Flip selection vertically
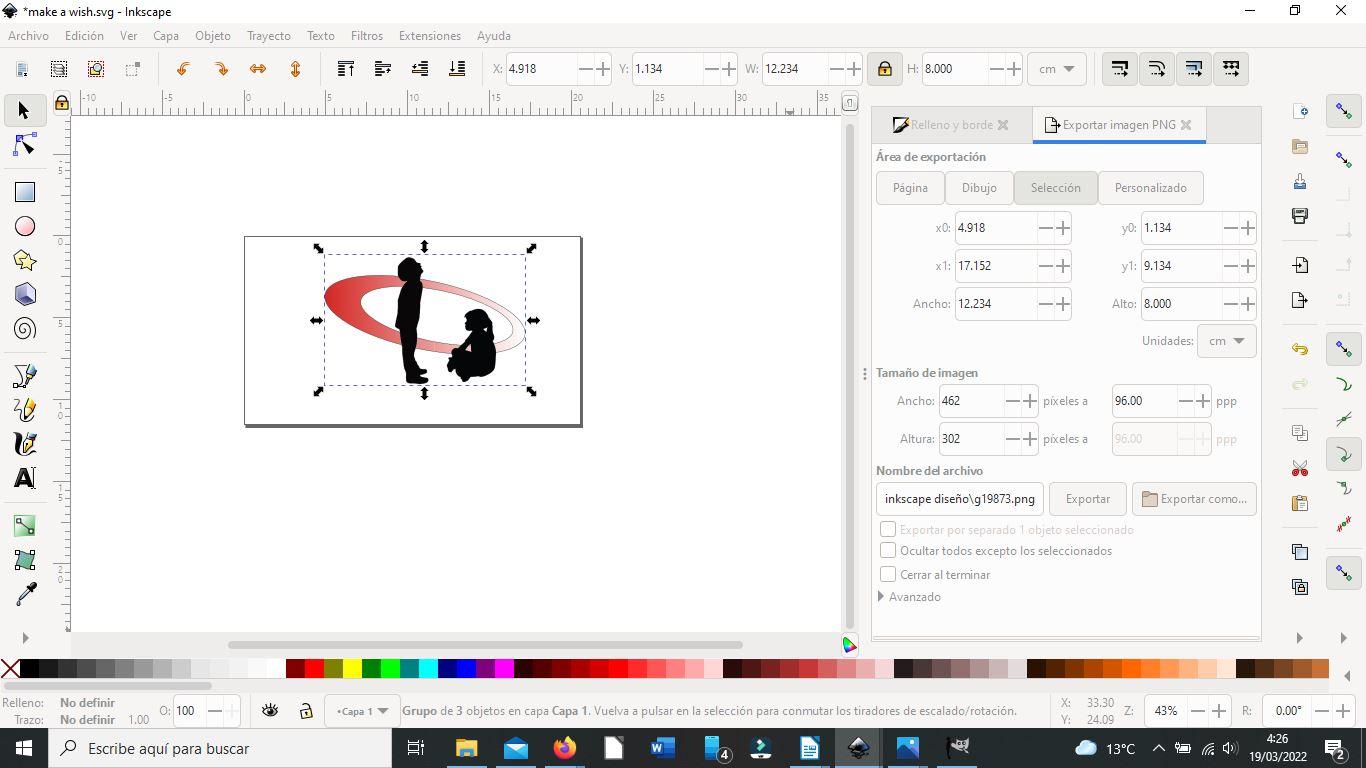This screenshot has height=768, width=1366. (x=295, y=69)
